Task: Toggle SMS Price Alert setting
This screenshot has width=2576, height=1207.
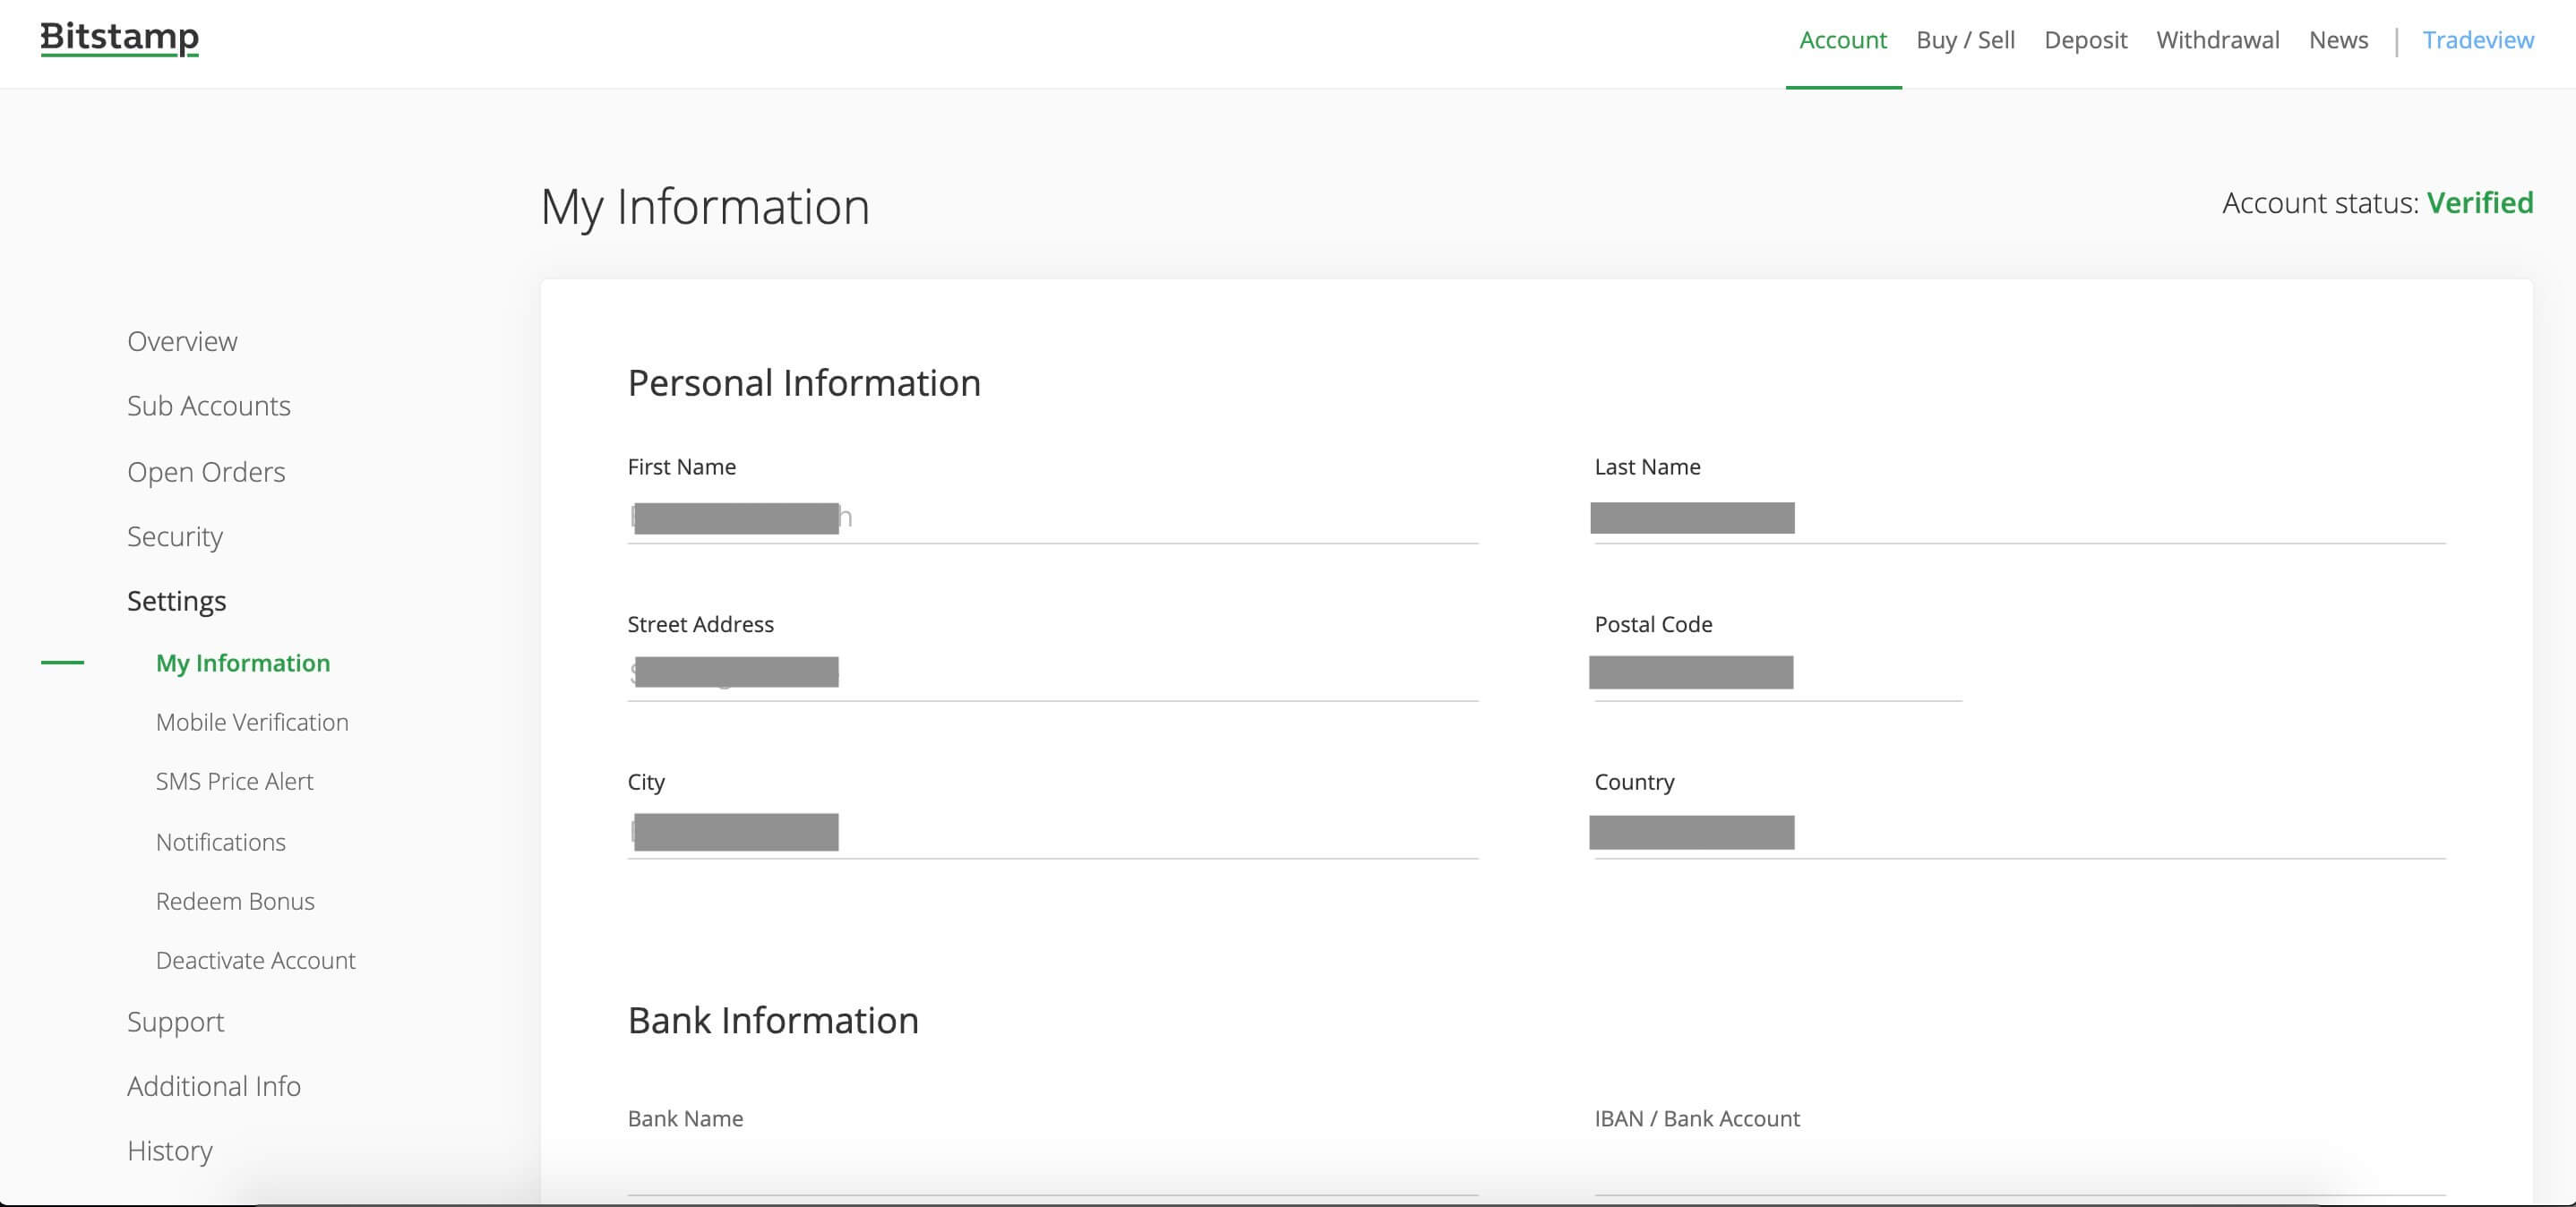Action: click(235, 782)
